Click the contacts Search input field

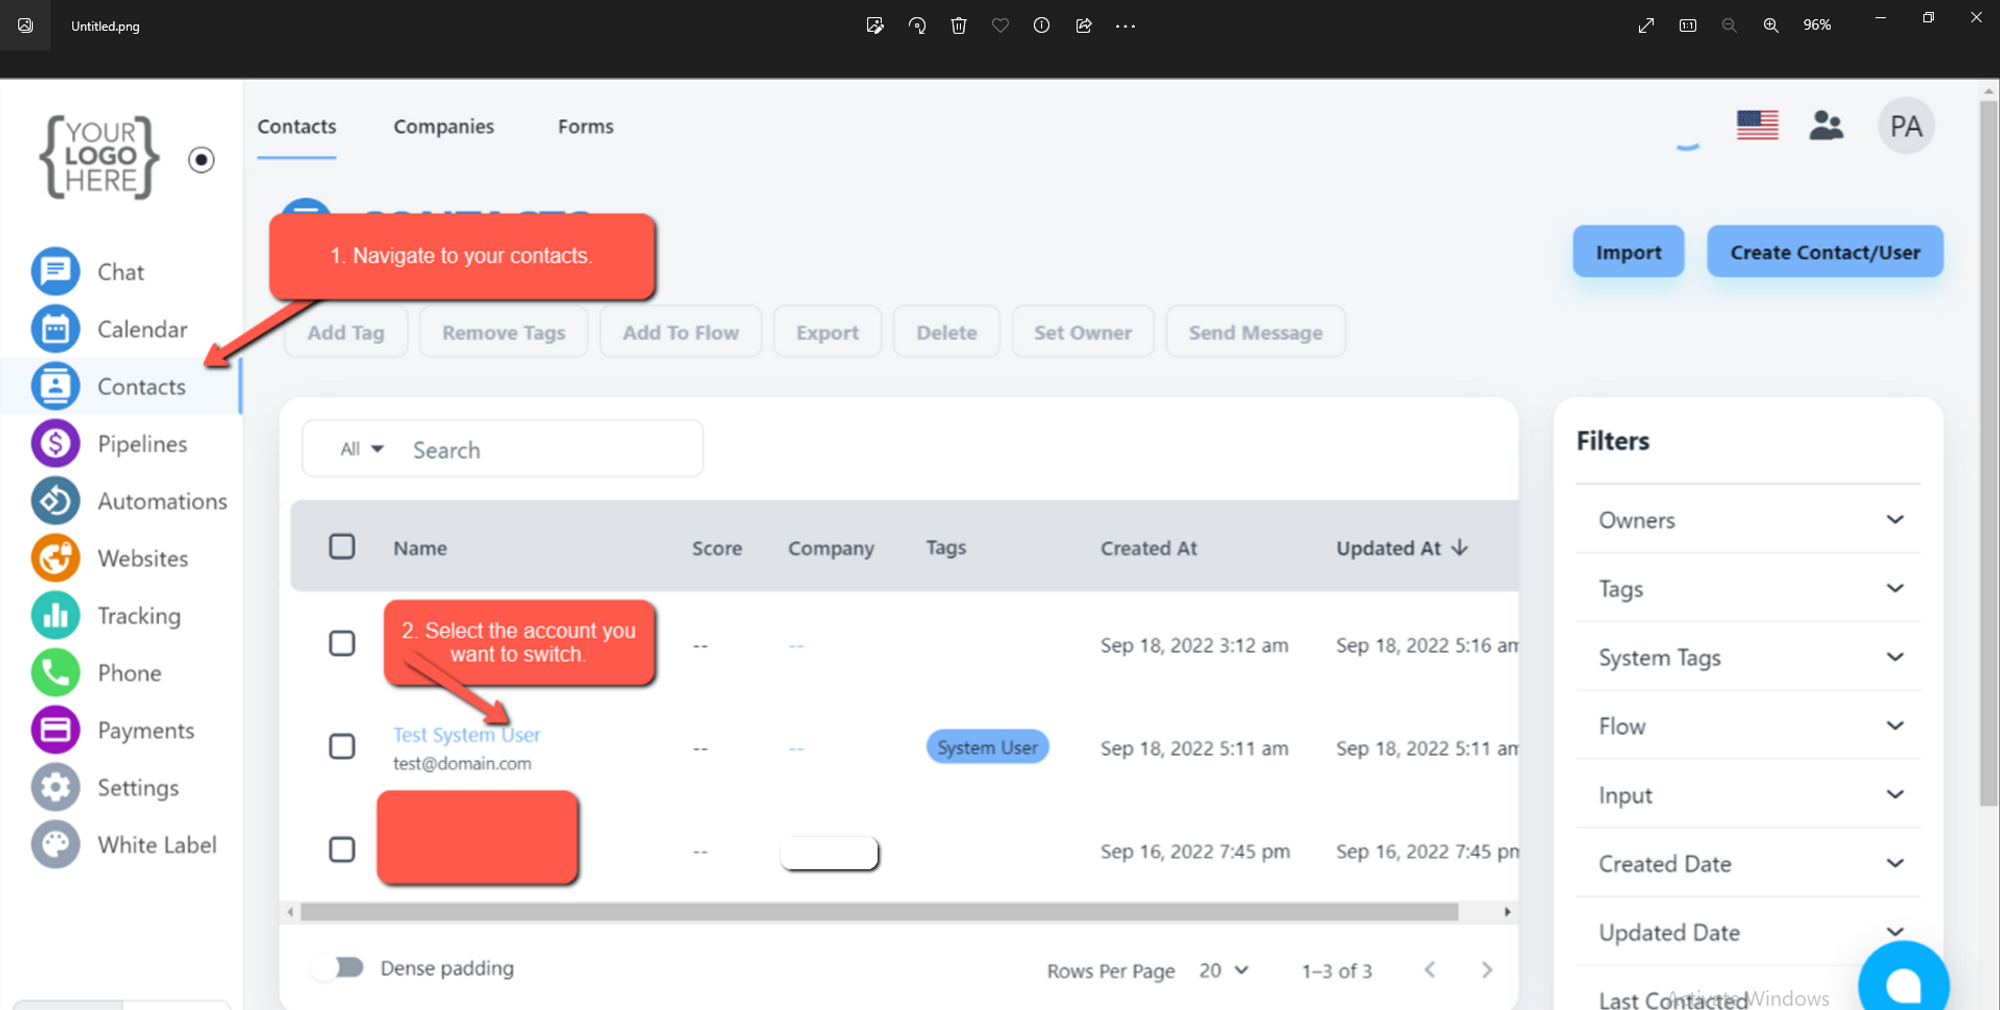[x=550, y=450]
